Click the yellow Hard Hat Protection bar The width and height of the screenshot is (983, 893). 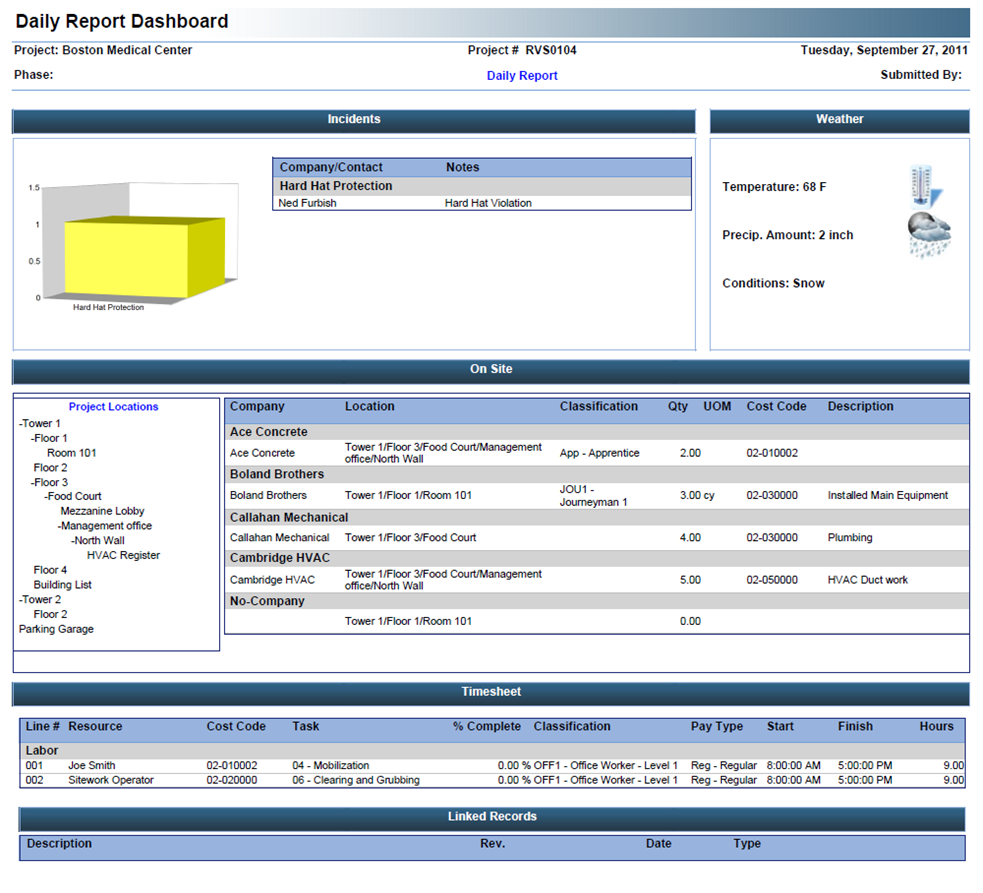[x=145, y=257]
